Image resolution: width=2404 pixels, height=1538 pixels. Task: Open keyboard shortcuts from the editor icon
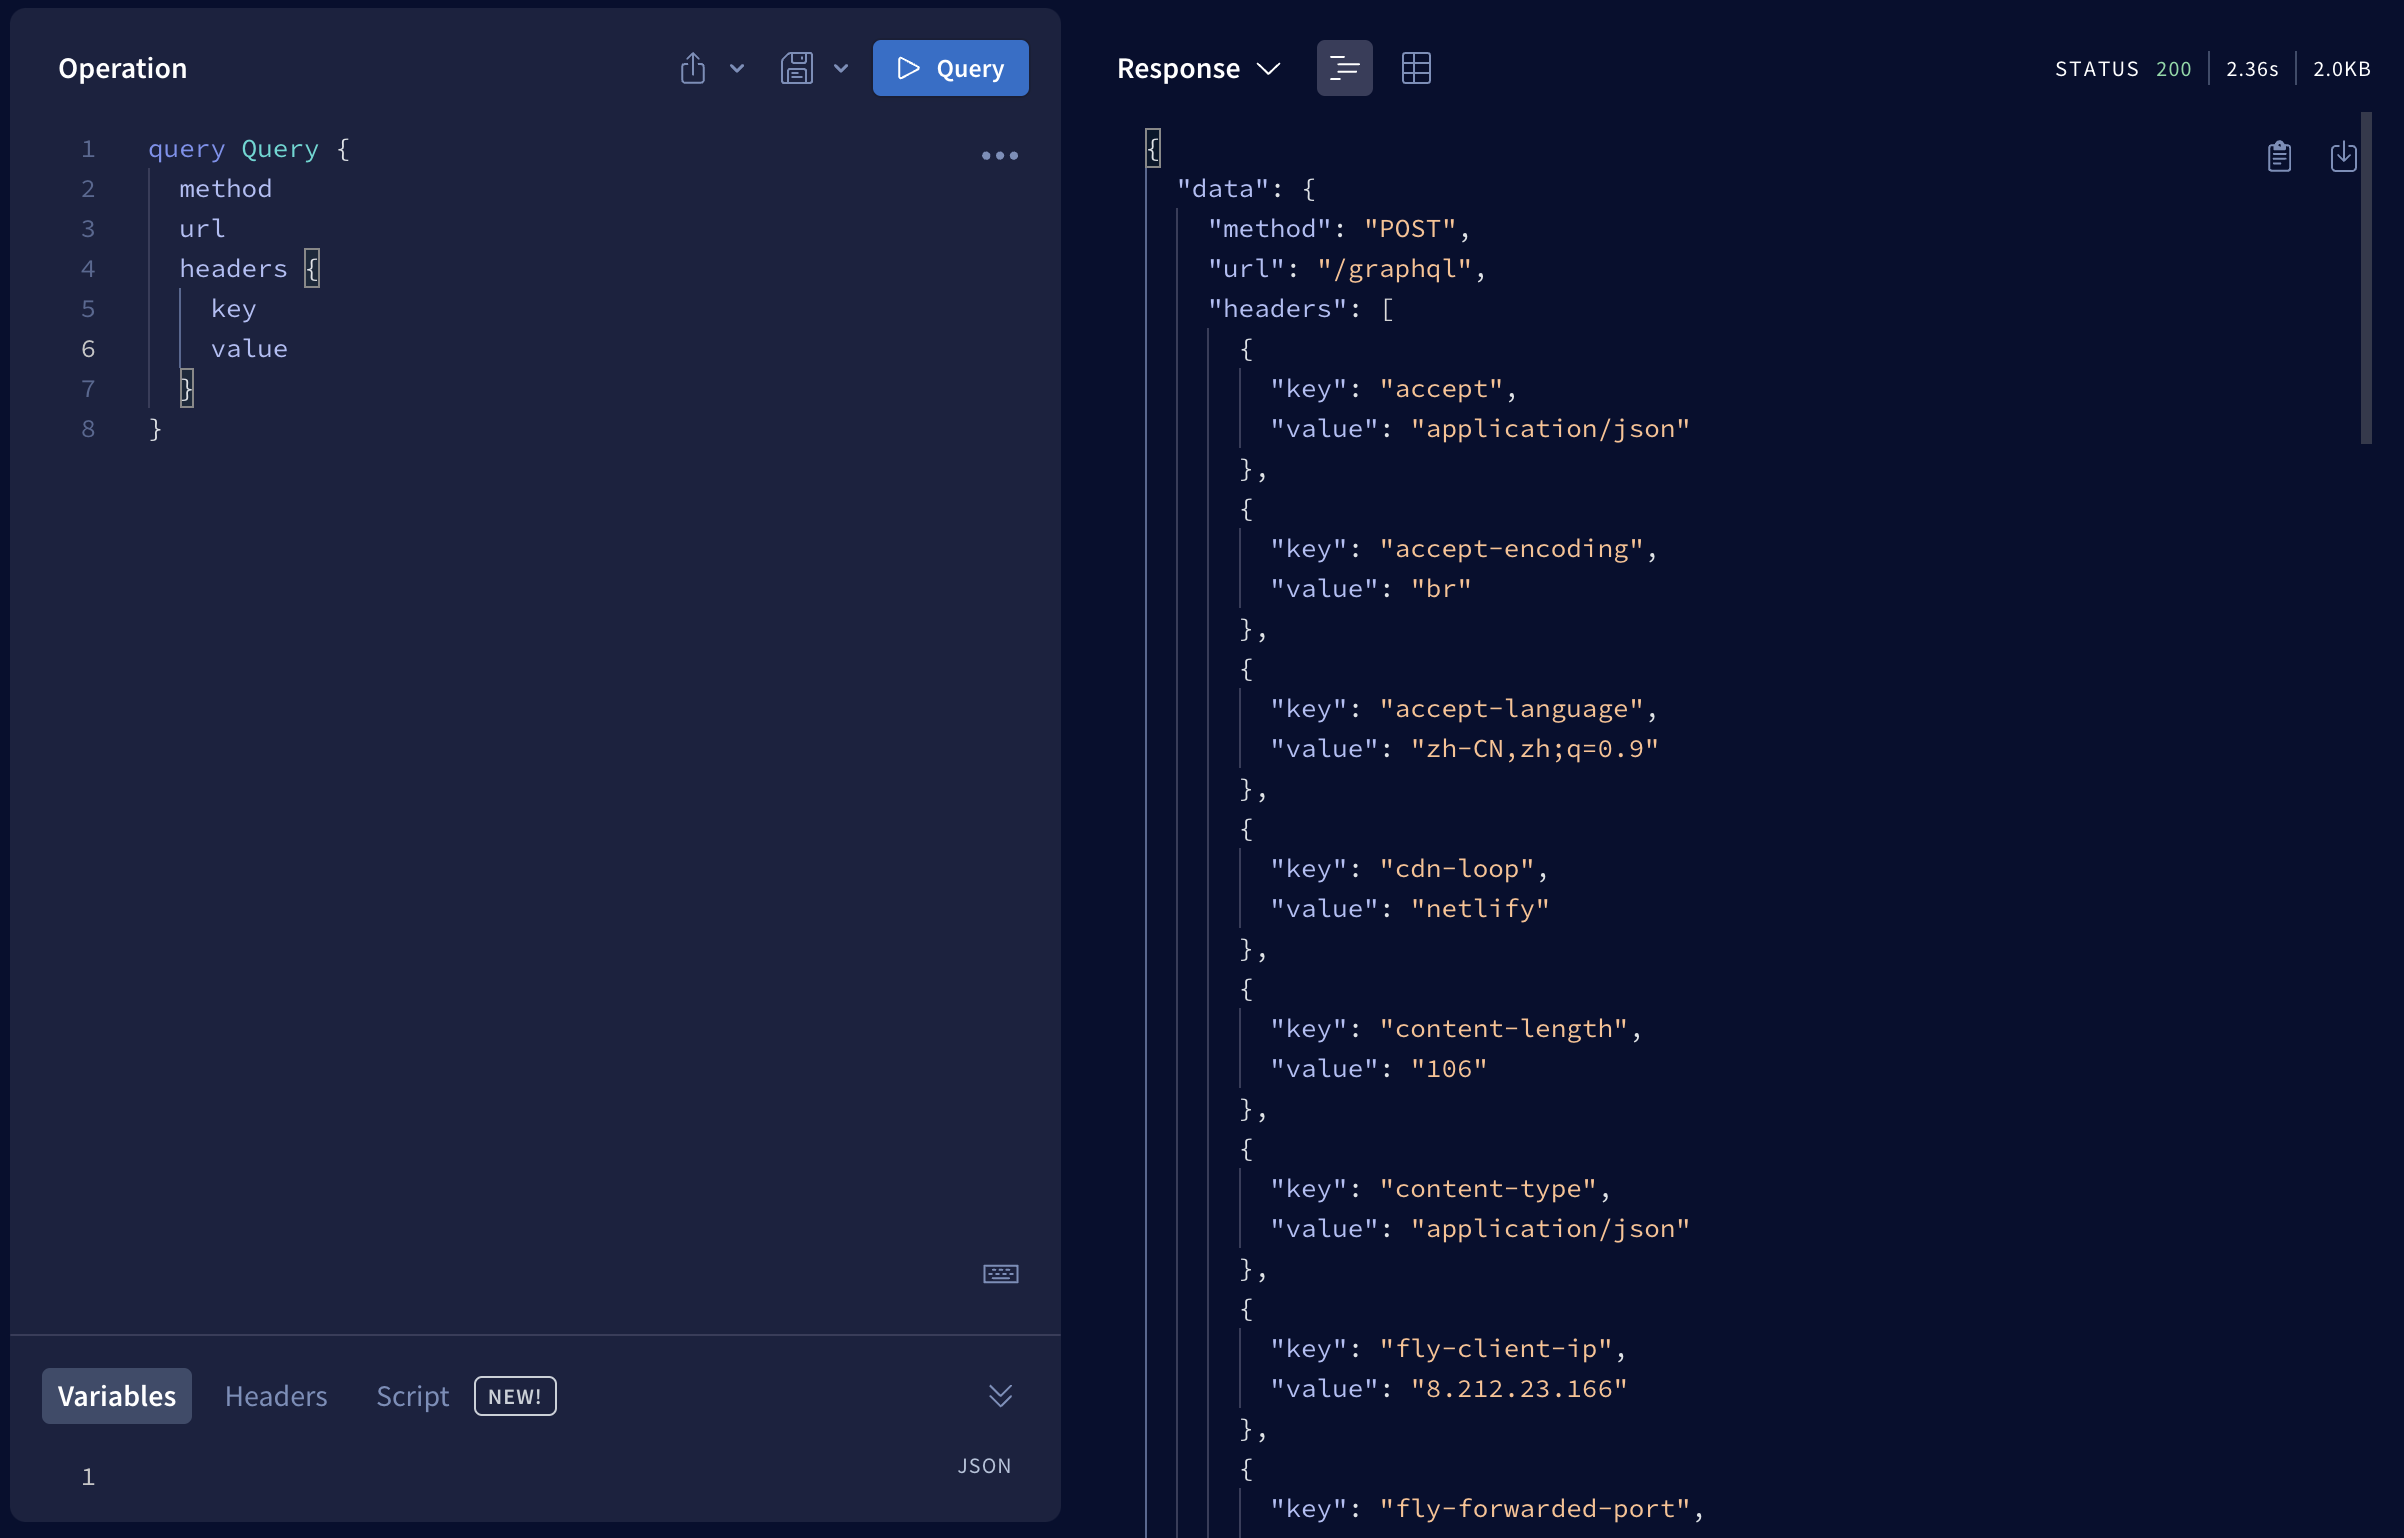[1000, 1274]
